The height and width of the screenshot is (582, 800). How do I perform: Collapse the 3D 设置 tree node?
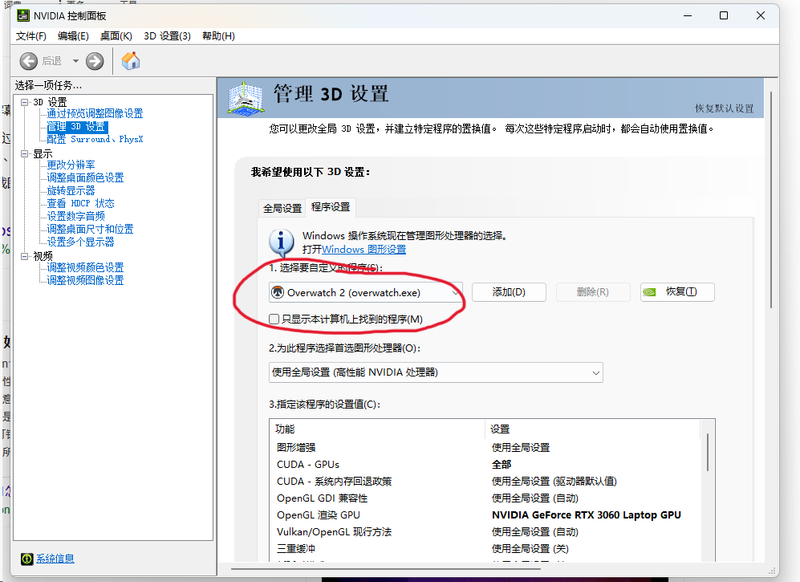point(24,102)
